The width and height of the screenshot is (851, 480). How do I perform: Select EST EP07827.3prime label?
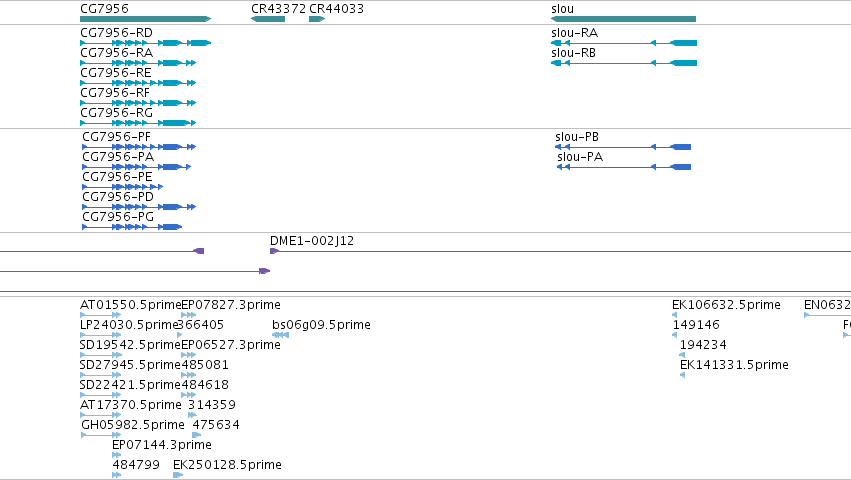click(231, 305)
